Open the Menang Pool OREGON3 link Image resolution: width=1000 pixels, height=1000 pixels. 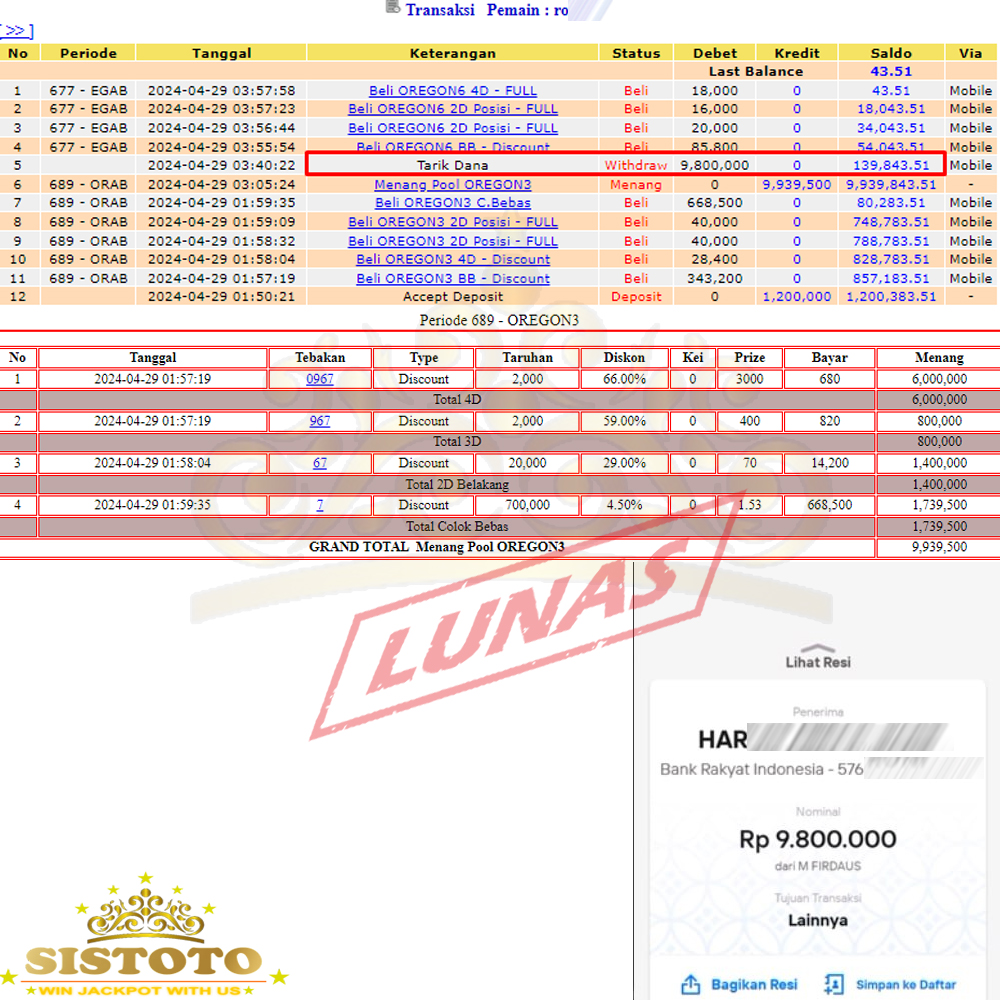click(x=452, y=184)
